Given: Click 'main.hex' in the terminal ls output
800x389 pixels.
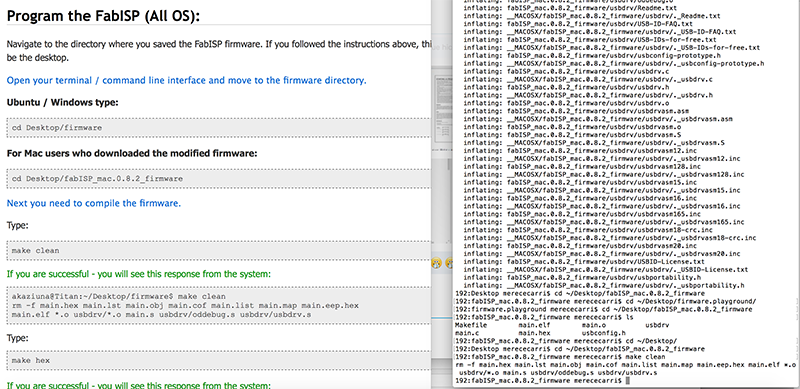Looking at the screenshot, I should pos(535,333).
